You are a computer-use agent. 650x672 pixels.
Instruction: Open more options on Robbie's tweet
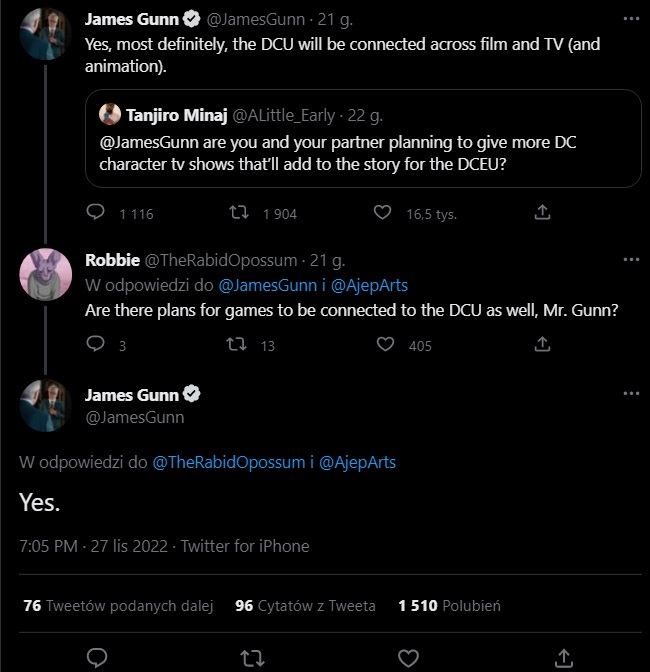[x=630, y=260]
